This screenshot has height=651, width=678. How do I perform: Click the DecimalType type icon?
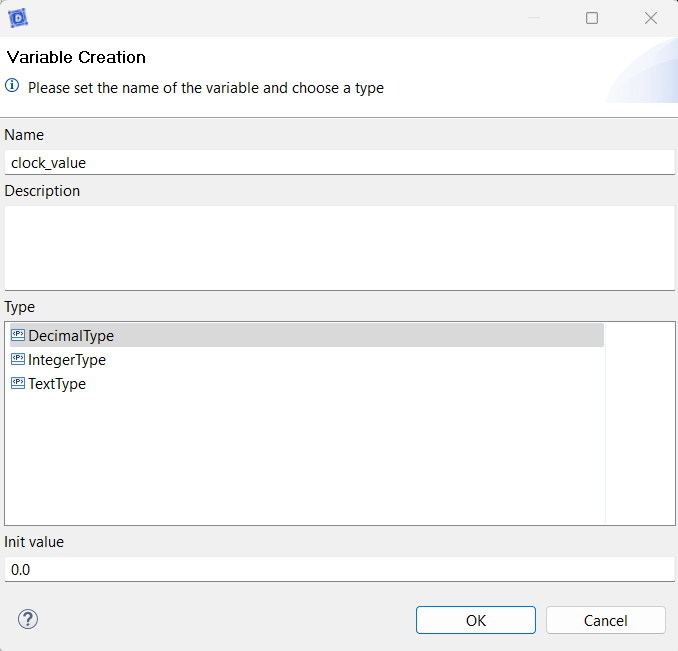pyautogui.click(x=18, y=335)
